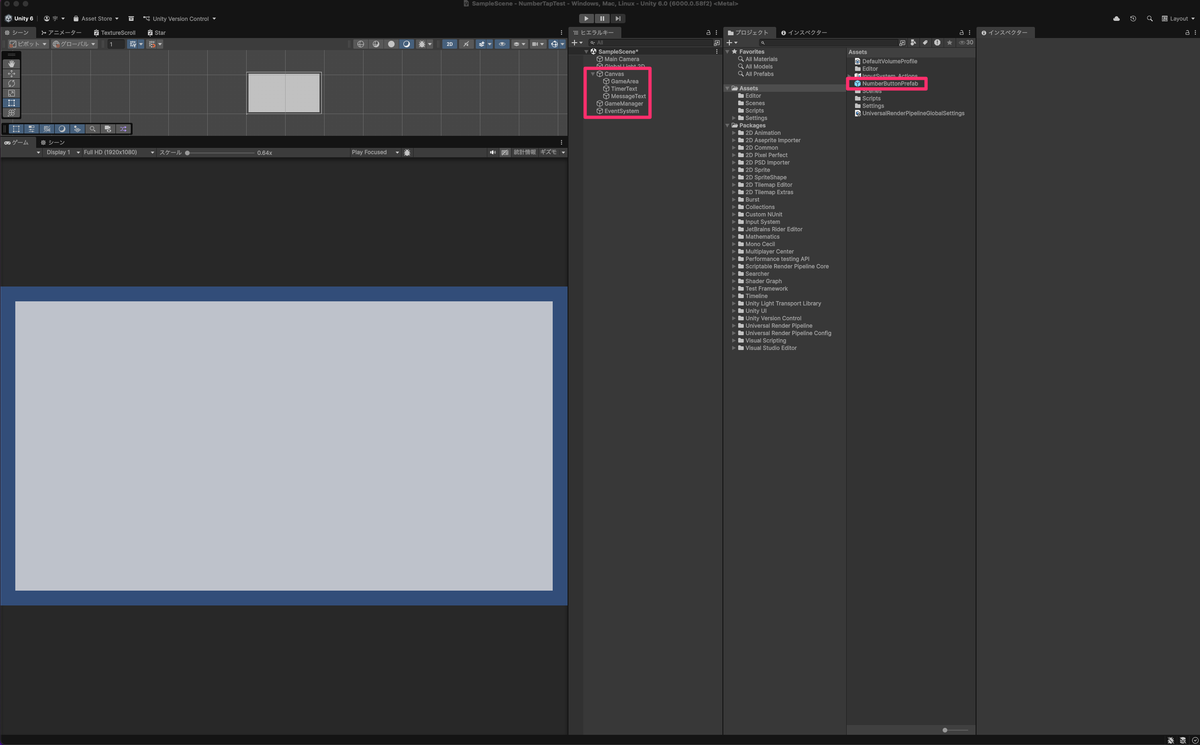
Task: Toggle 2D view mode in scene
Action: pyautogui.click(x=450, y=44)
